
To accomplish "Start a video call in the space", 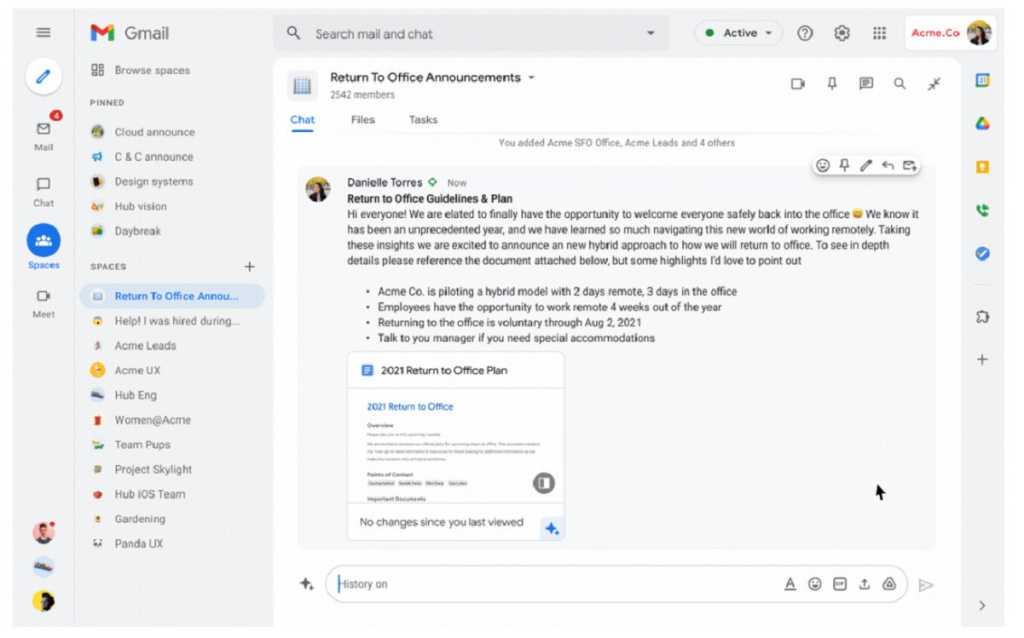I will (x=798, y=84).
